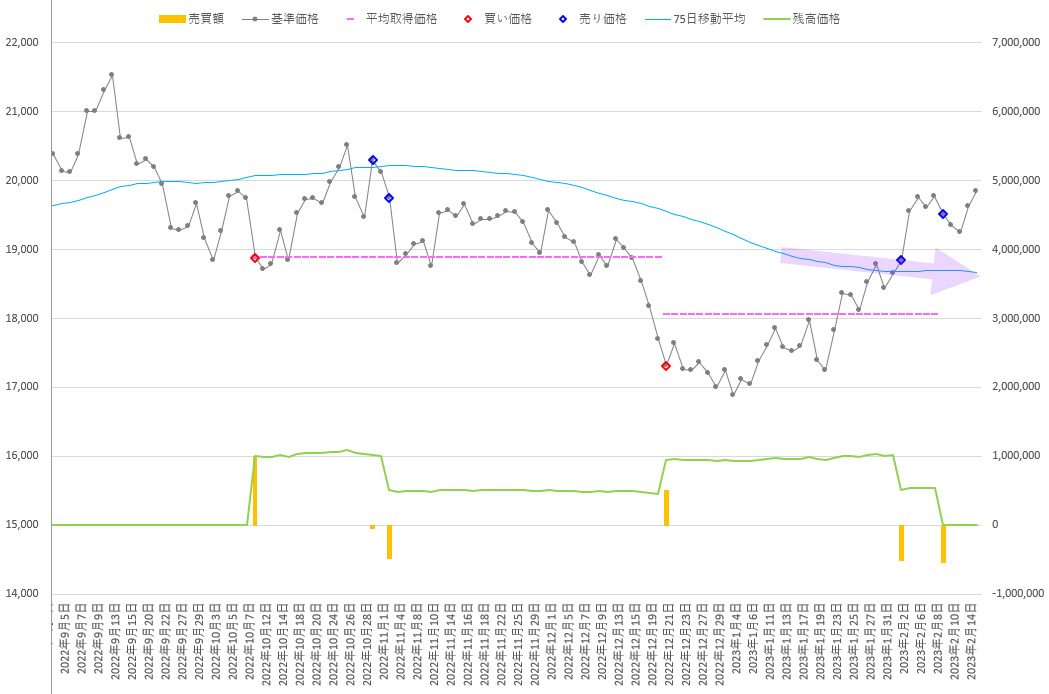Click the 2022年12月9日 date label
Viewport: 1049px width, 694px height.
(x=602, y=641)
